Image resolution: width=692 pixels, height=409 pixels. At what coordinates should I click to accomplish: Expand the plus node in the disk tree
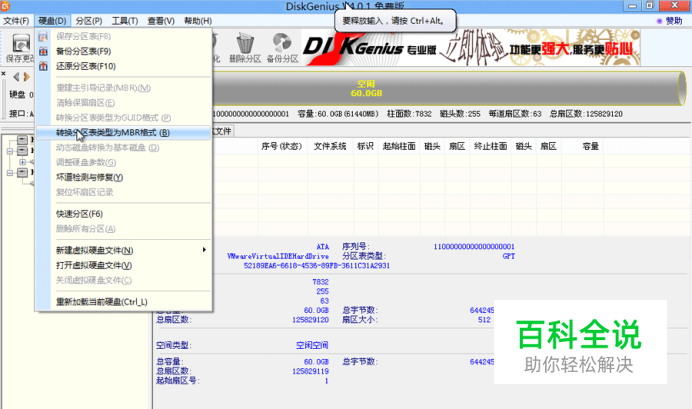pos(23,162)
